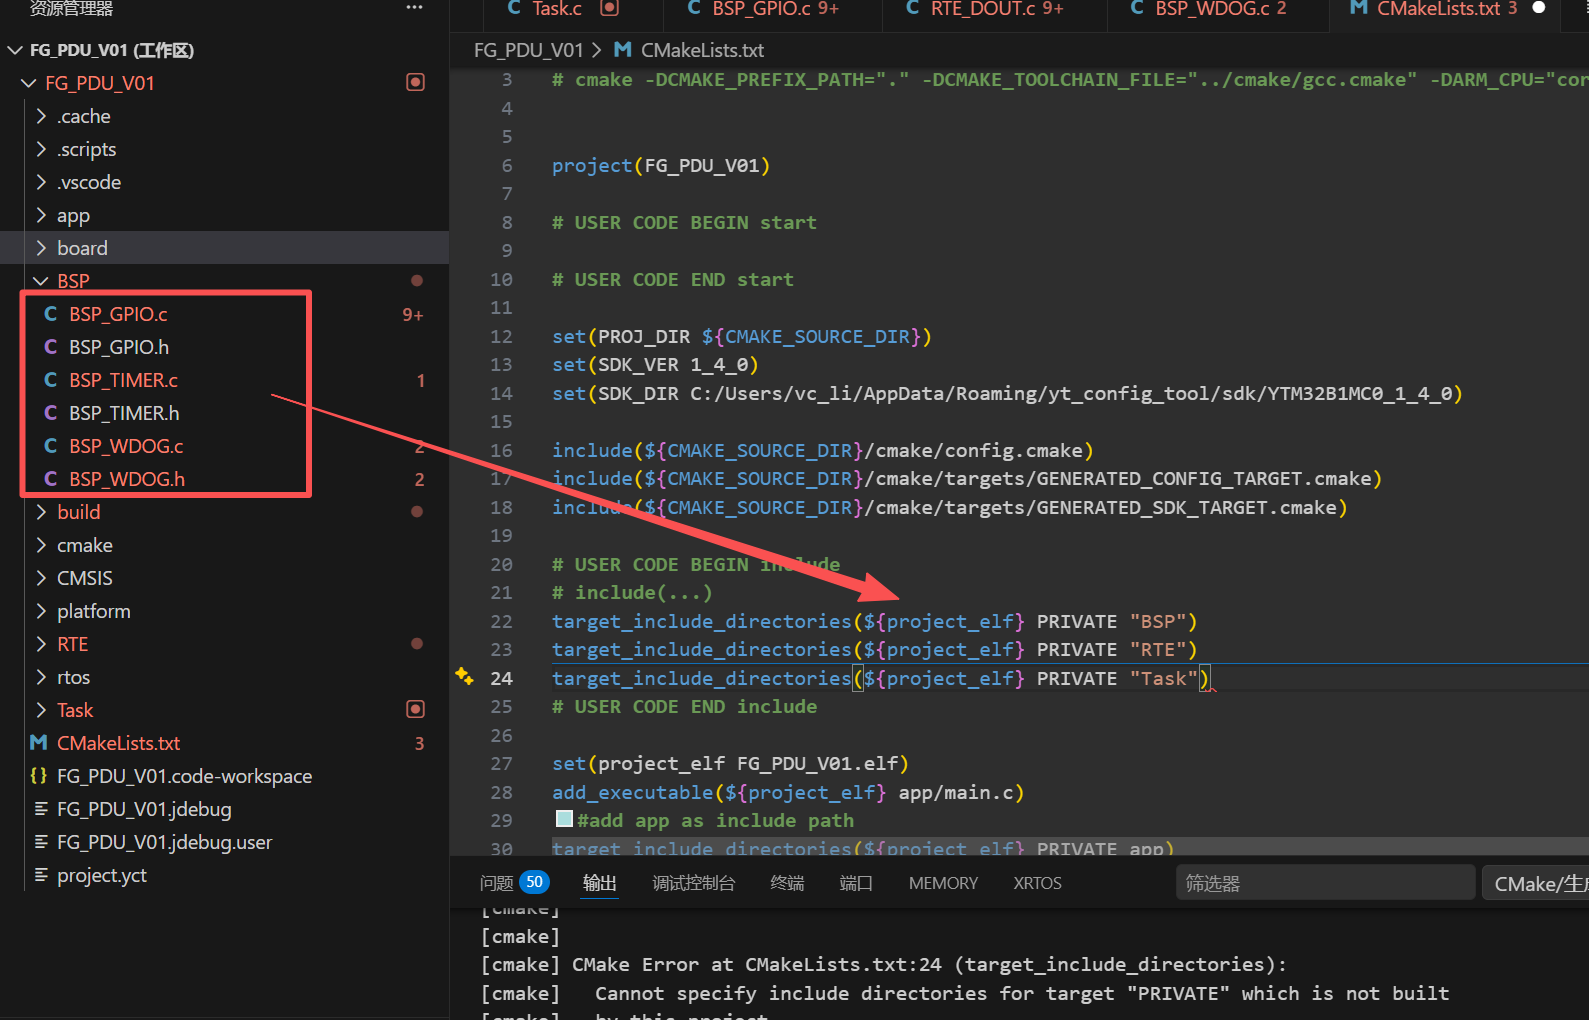Open the CMake output channel dropdown
The image size is (1589, 1020).
1535,883
